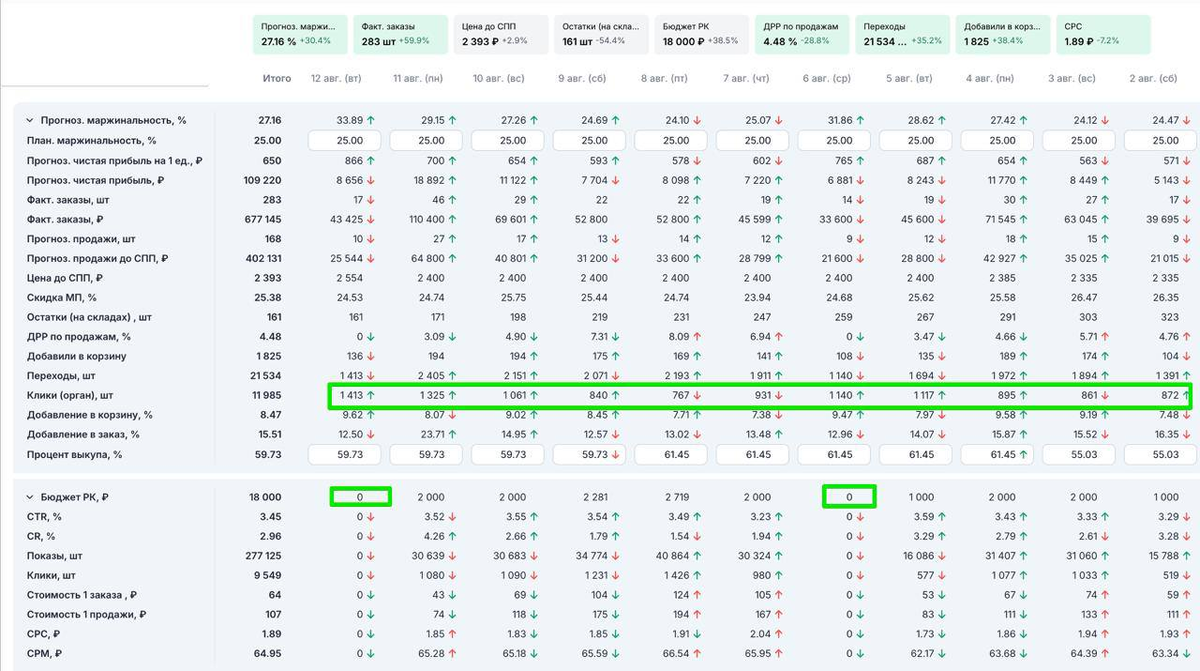The height and width of the screenshot is (671, 1200).
Task: Collapse the Бюджет РК section chevron
Action: (29, 497)
